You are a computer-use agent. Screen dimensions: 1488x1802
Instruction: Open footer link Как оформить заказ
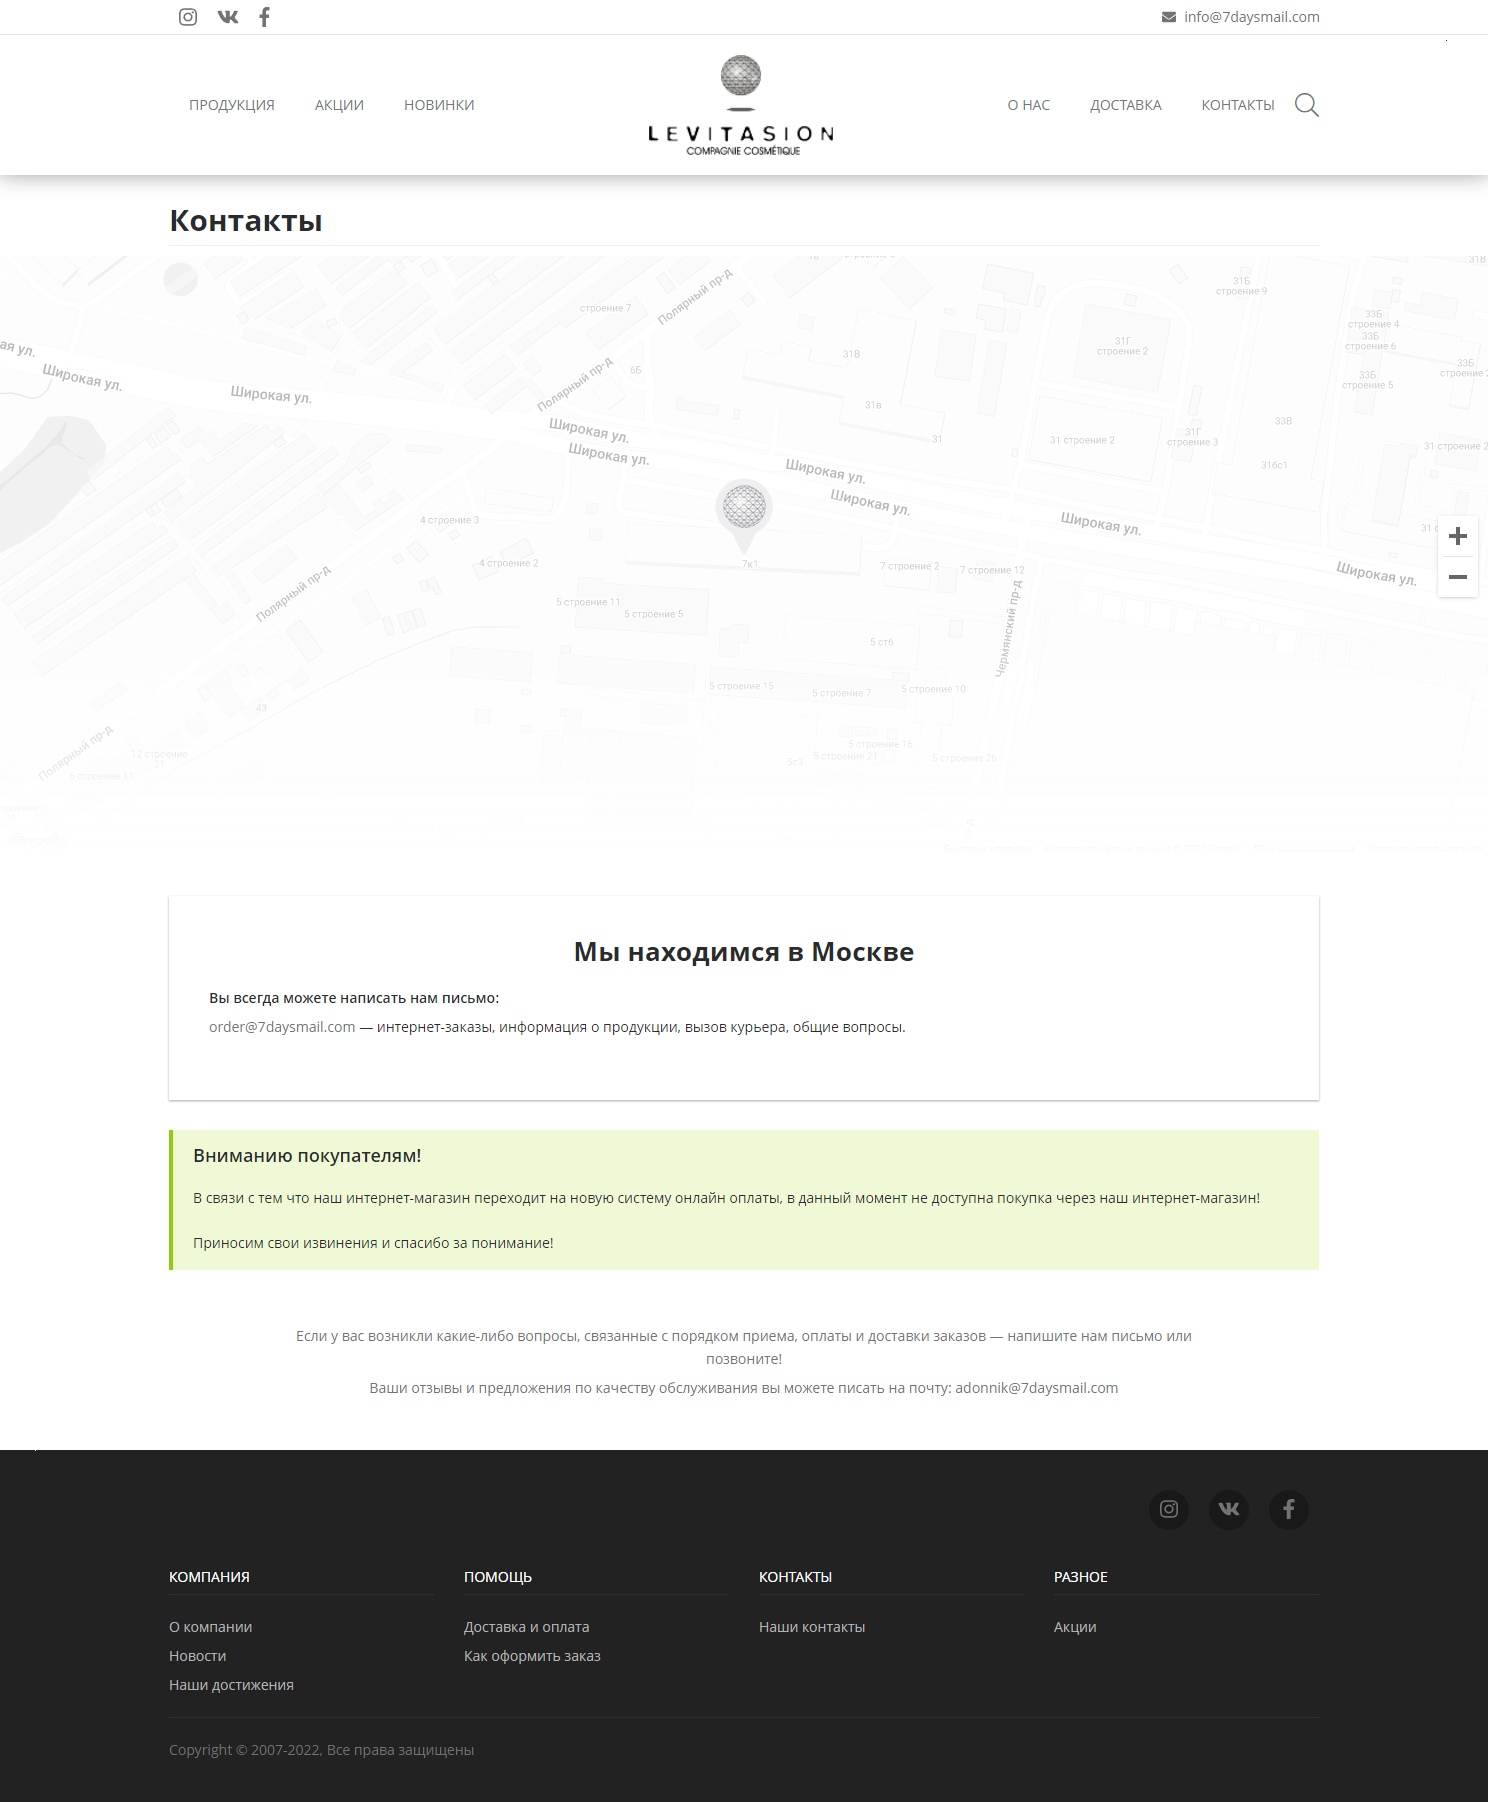click(532, 1656)
